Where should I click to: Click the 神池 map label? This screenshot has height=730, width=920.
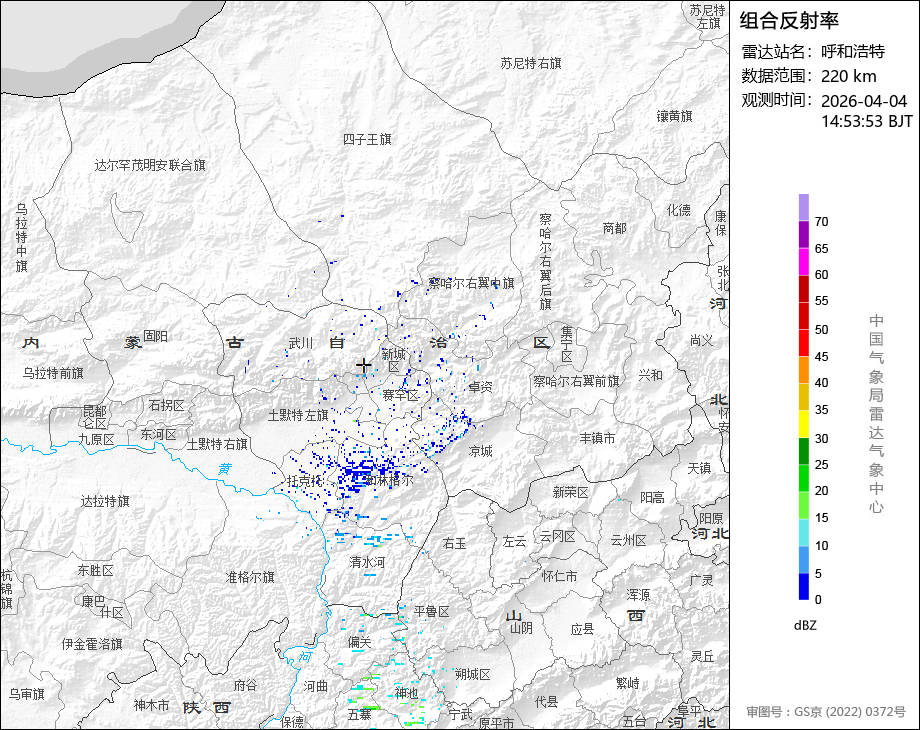[x=406, y=694]
